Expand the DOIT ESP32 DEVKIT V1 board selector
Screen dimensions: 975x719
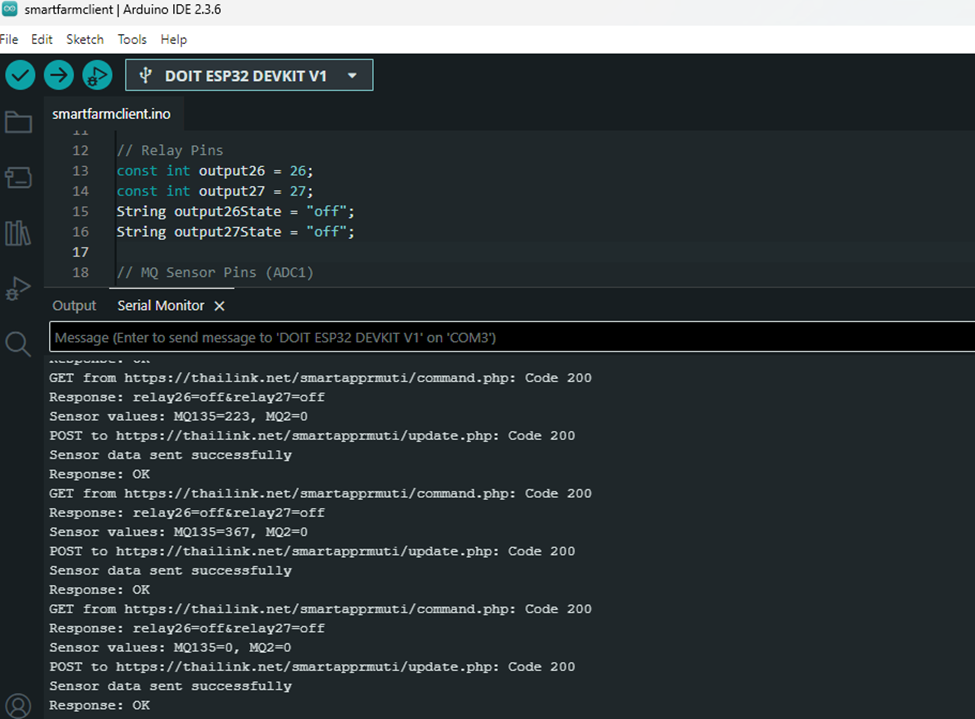click(249, 76)
